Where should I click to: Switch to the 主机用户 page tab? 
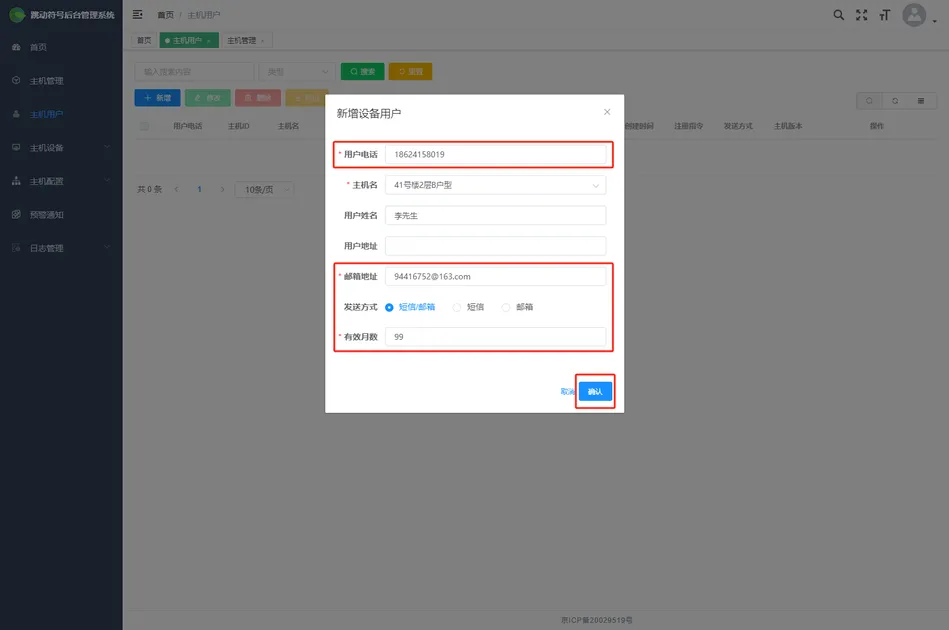[189, 41]
